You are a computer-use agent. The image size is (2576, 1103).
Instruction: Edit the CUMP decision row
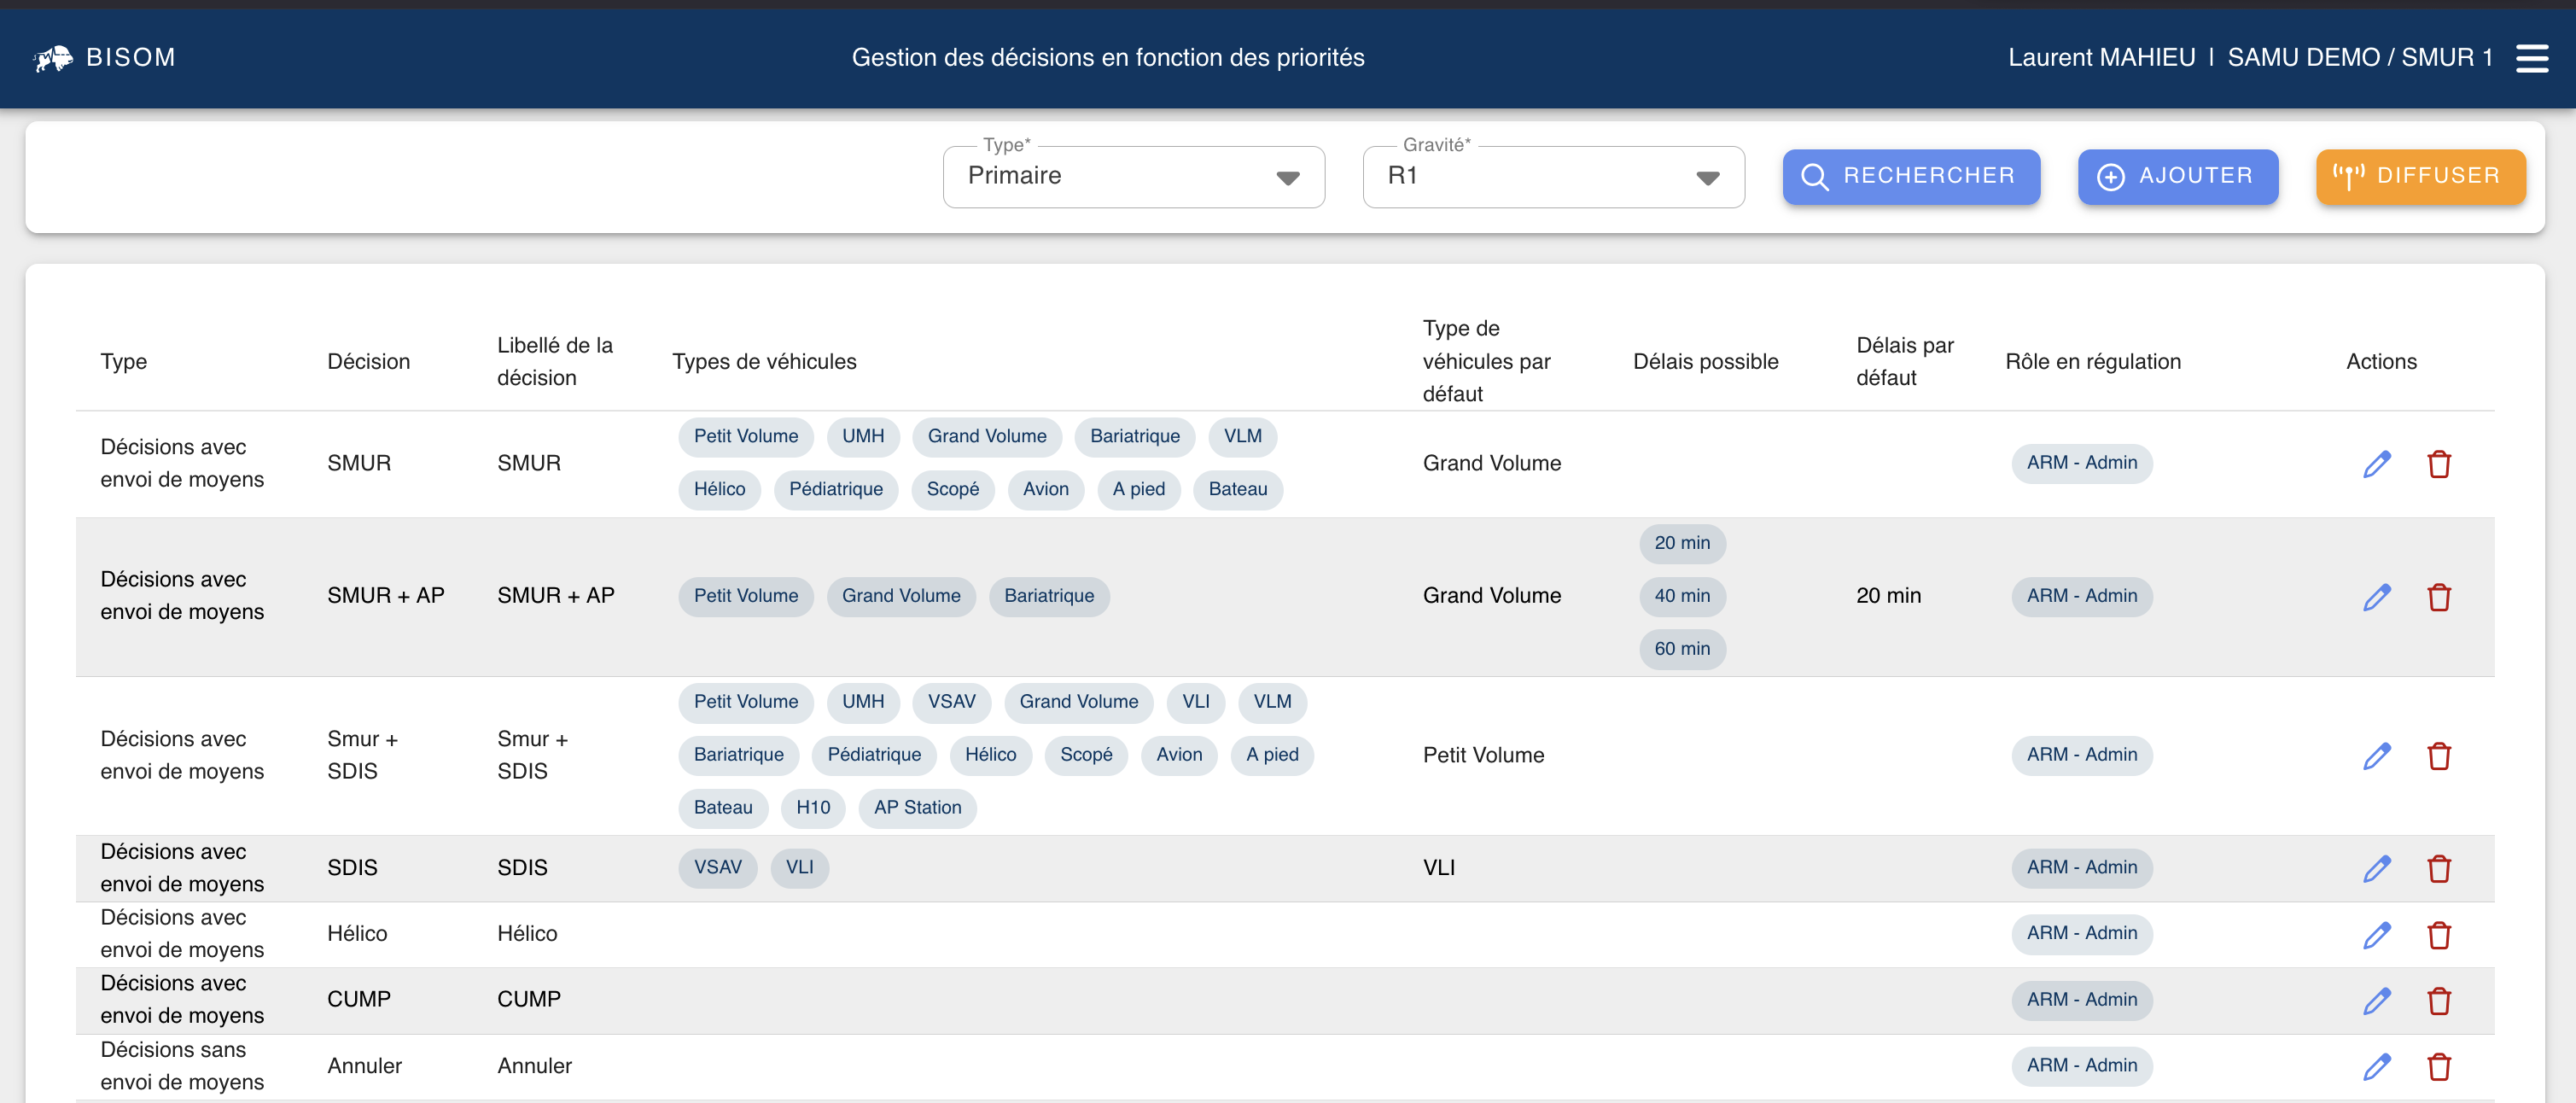coord(2376,1000)
